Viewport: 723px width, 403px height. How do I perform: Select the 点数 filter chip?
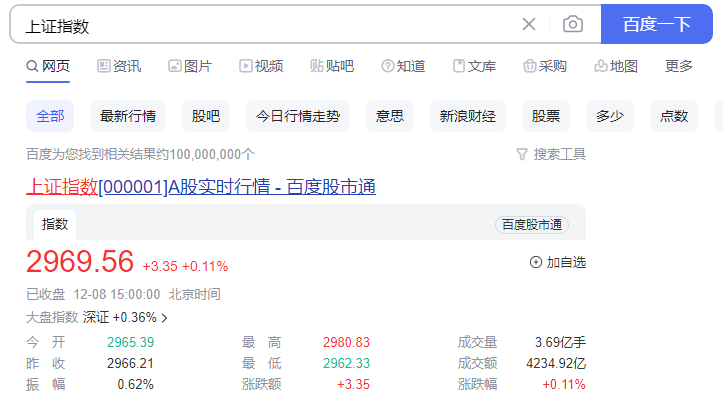(674, 116)
